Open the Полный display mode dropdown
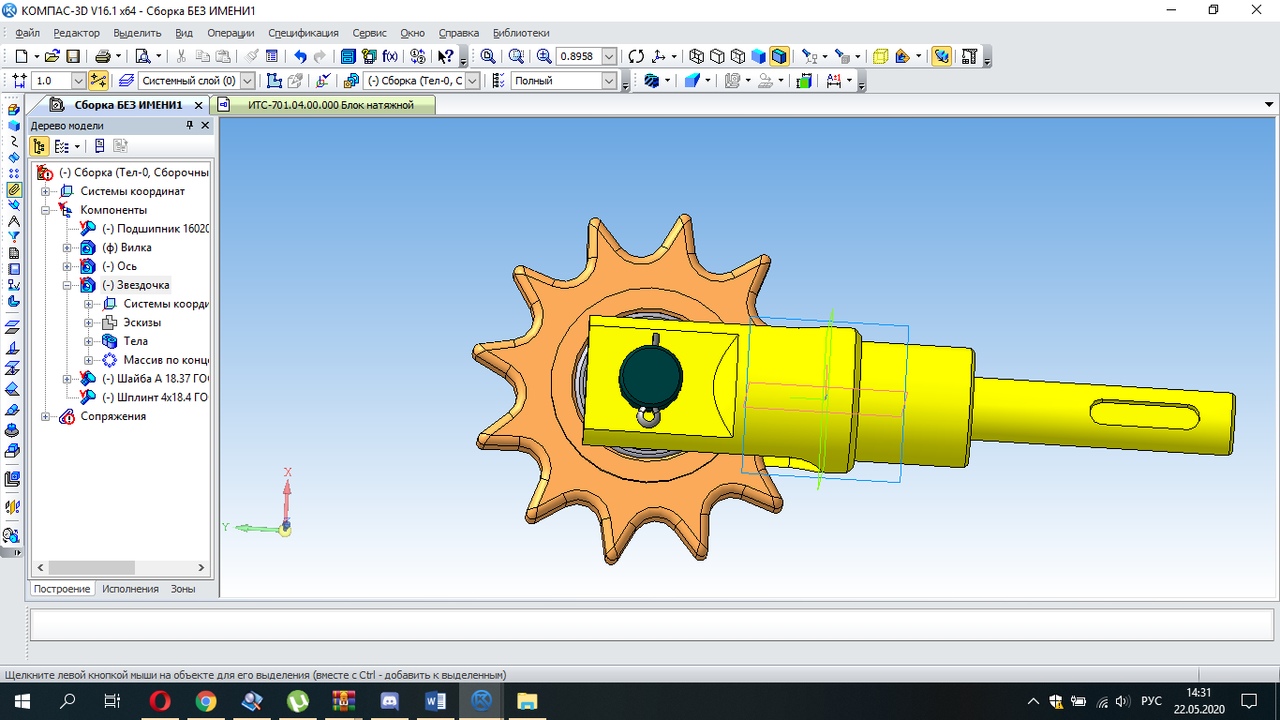1280x720 pixels. [x=609, y=81]
